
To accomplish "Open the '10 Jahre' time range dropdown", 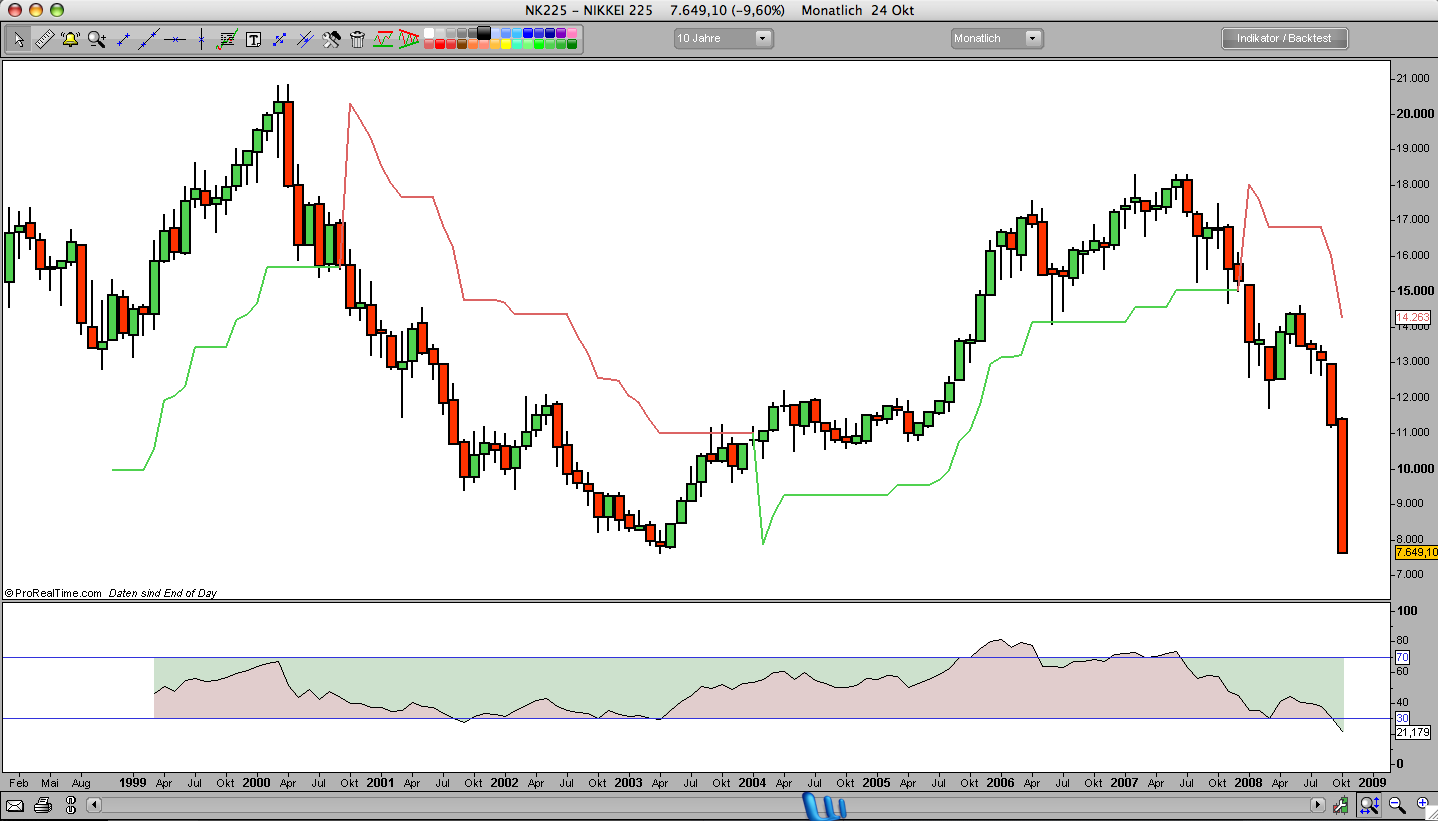I will click(x=723, y=38).
